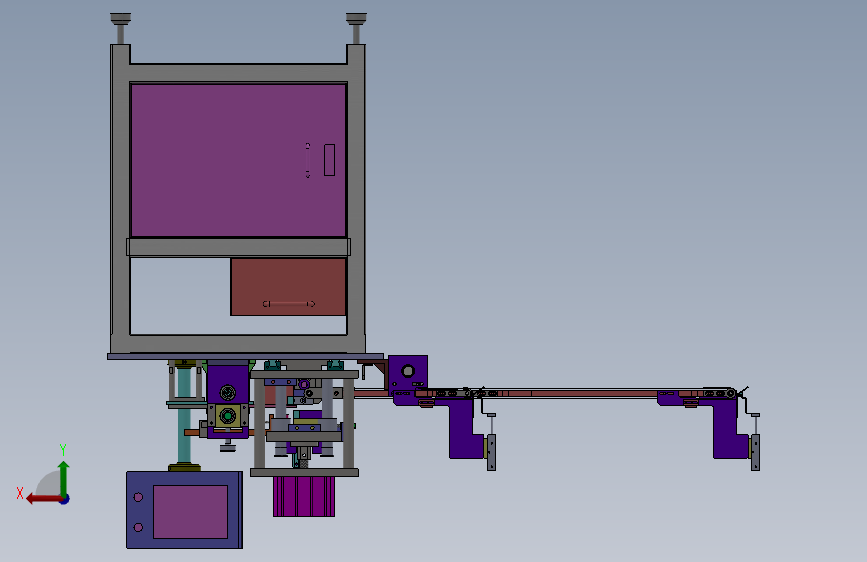Select the rectangular handle on the purple door
867x562 pixels.
point(330,160)
